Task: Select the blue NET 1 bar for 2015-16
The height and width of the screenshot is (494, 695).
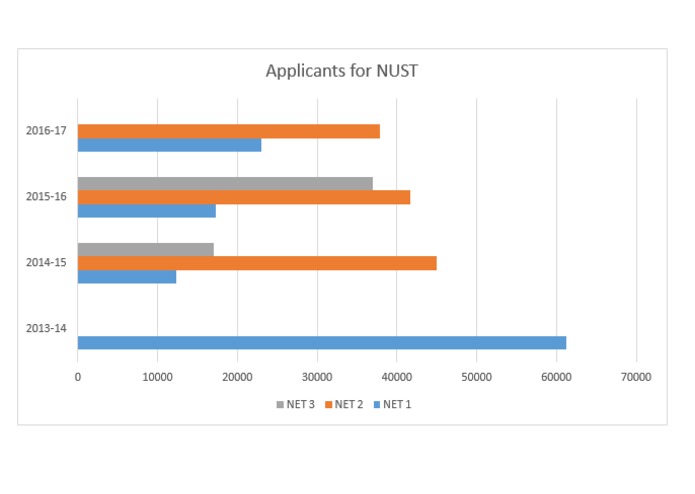Action: pos(147,211)
